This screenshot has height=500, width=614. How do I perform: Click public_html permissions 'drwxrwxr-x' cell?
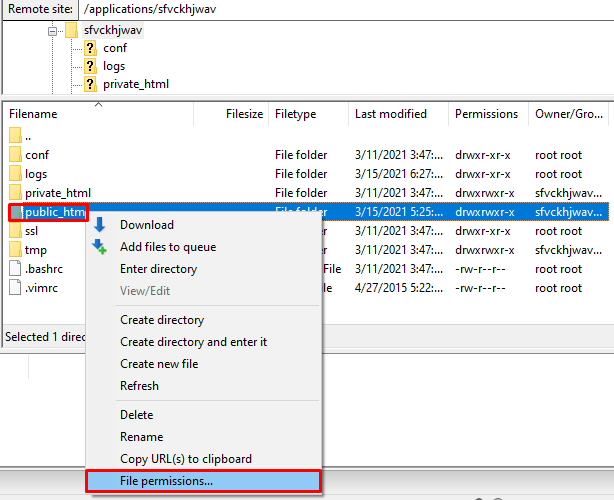tap(485, 212)
